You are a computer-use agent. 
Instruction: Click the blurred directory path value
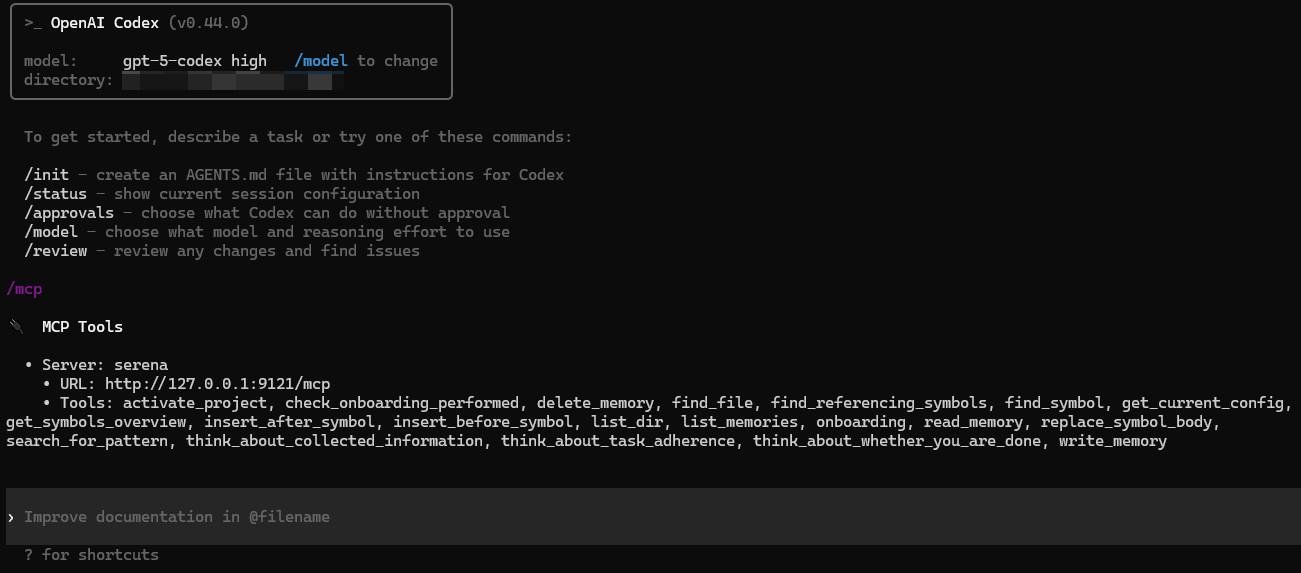(x=232, y=80)
